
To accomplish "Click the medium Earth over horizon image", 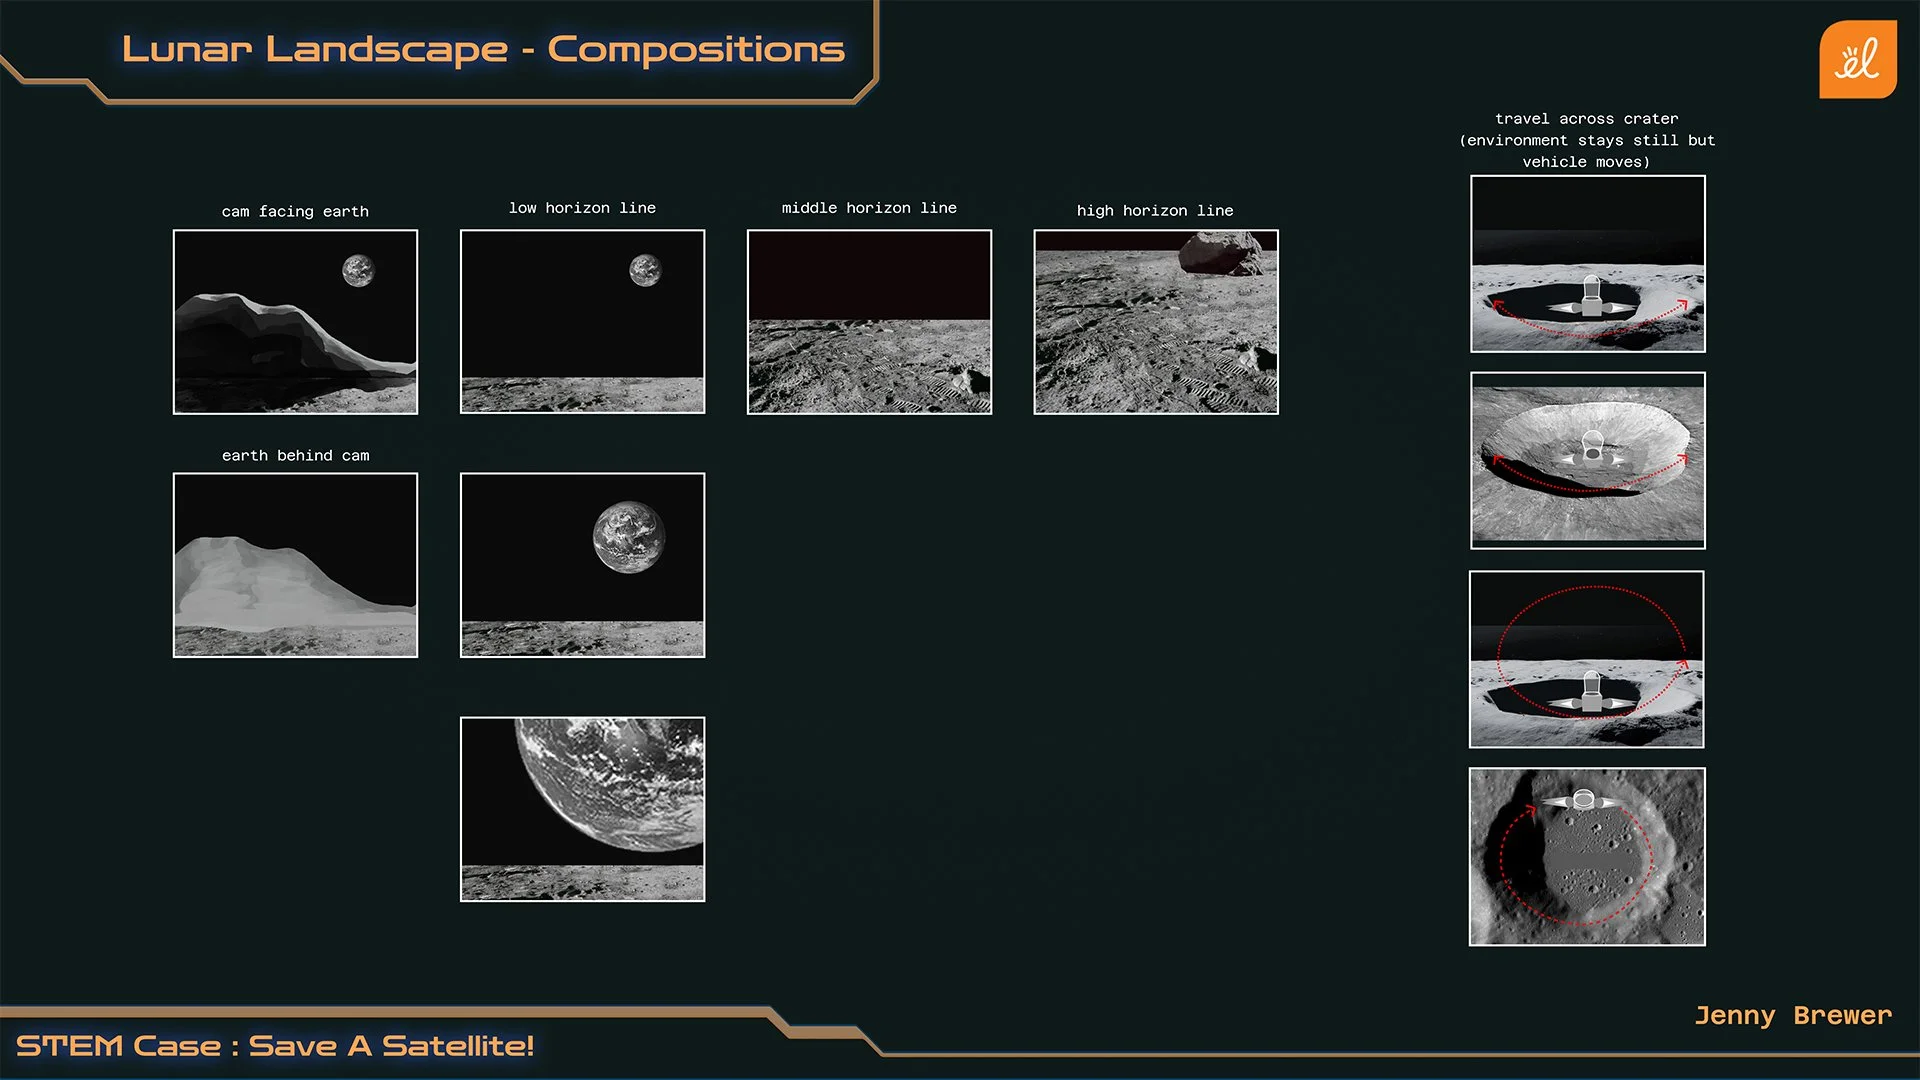I will click(x=582, y=565).
